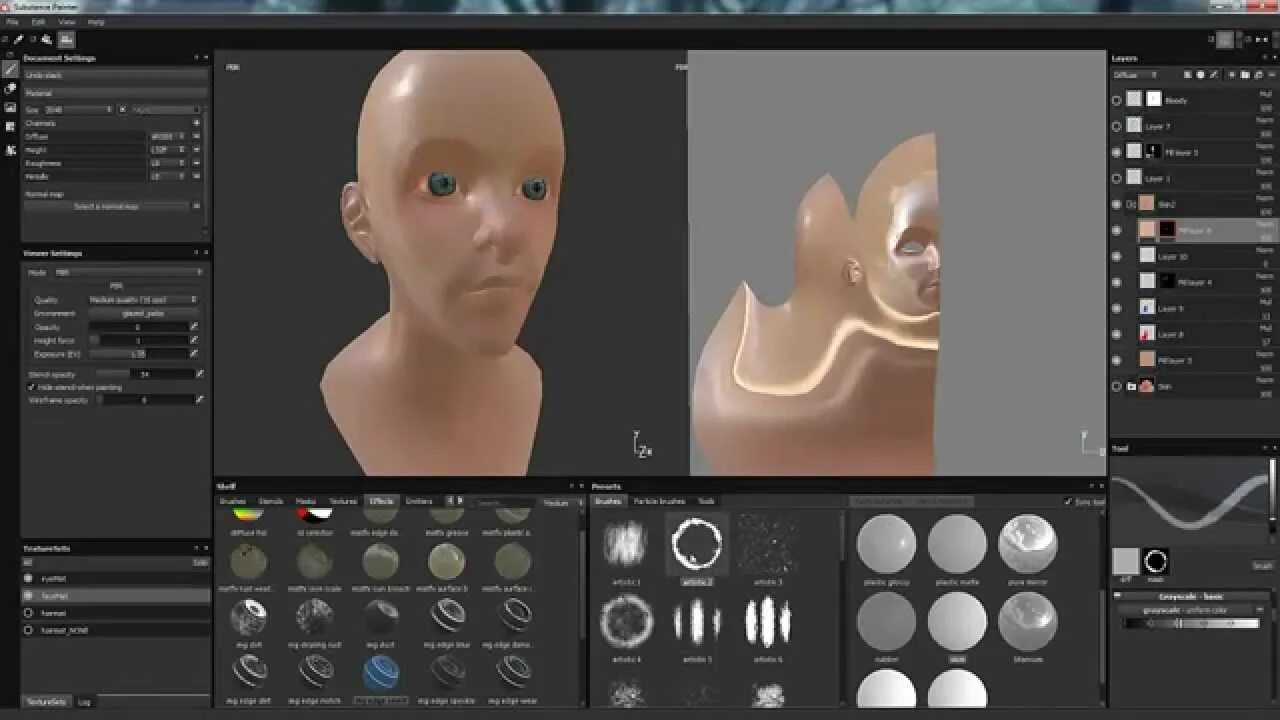The image size is (1280, 720).
Task: Toggle visibility of Fill layer 5
Action: [1117, 152]
